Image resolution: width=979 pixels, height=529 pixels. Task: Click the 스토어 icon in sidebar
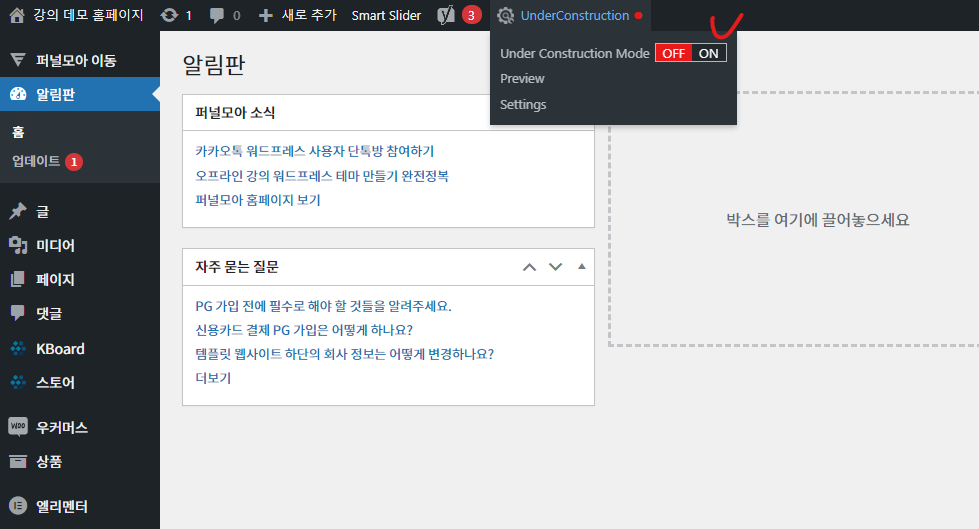(18, 382)
